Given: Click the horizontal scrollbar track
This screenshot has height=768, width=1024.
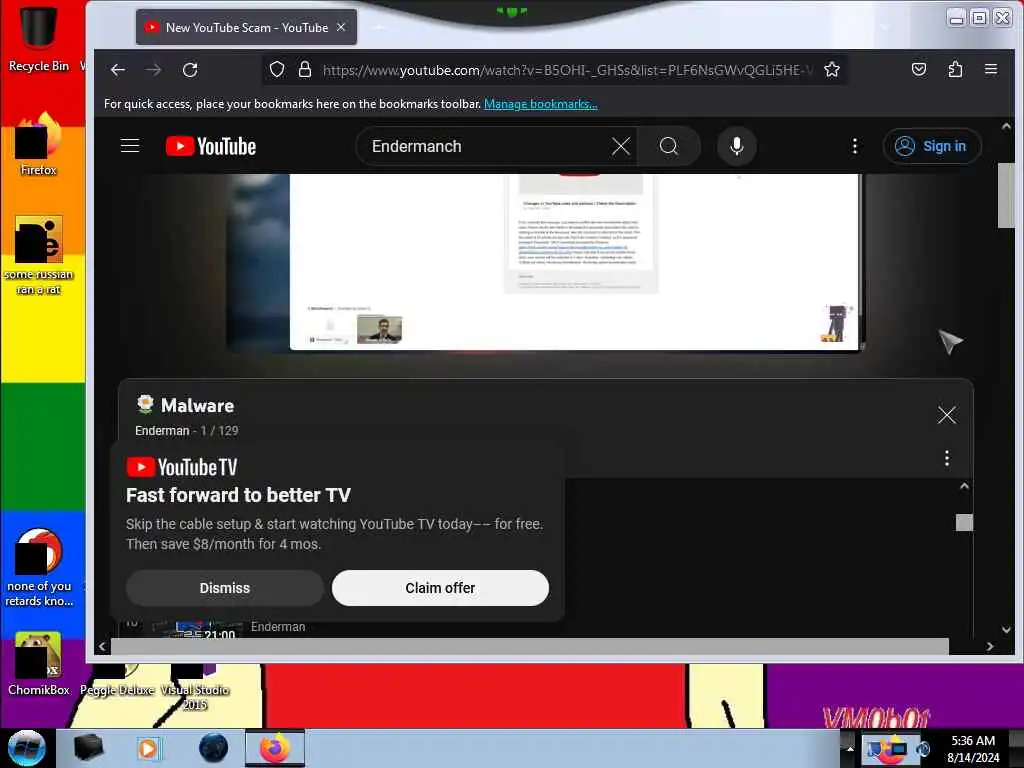Looking at the screenshot, I should click(x=530, y=647).
